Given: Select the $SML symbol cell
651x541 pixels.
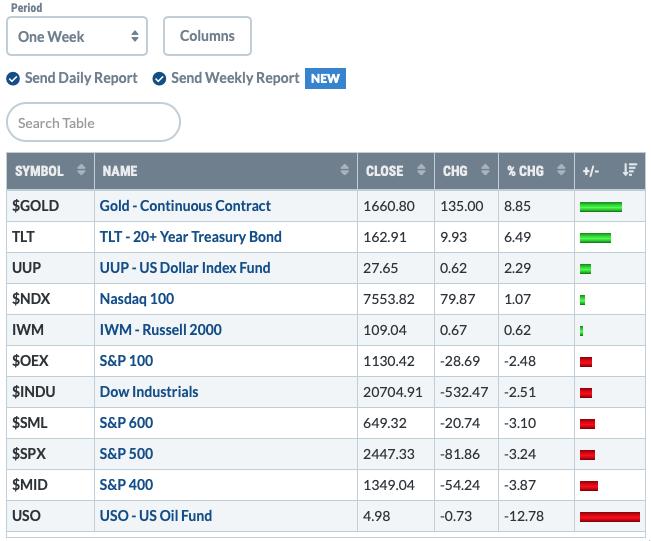Looking at the screenshot, I should [x=51, y=423].
